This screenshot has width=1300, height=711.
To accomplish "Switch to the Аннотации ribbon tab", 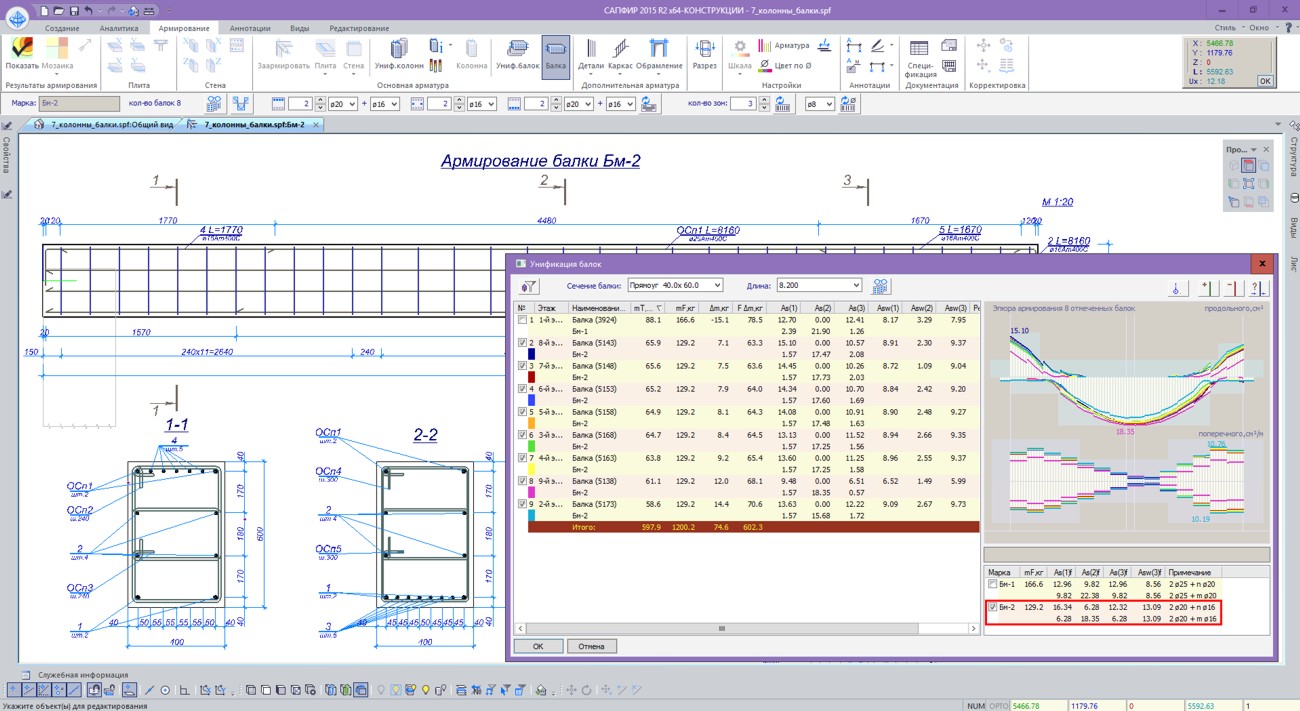I will point(250,28).
